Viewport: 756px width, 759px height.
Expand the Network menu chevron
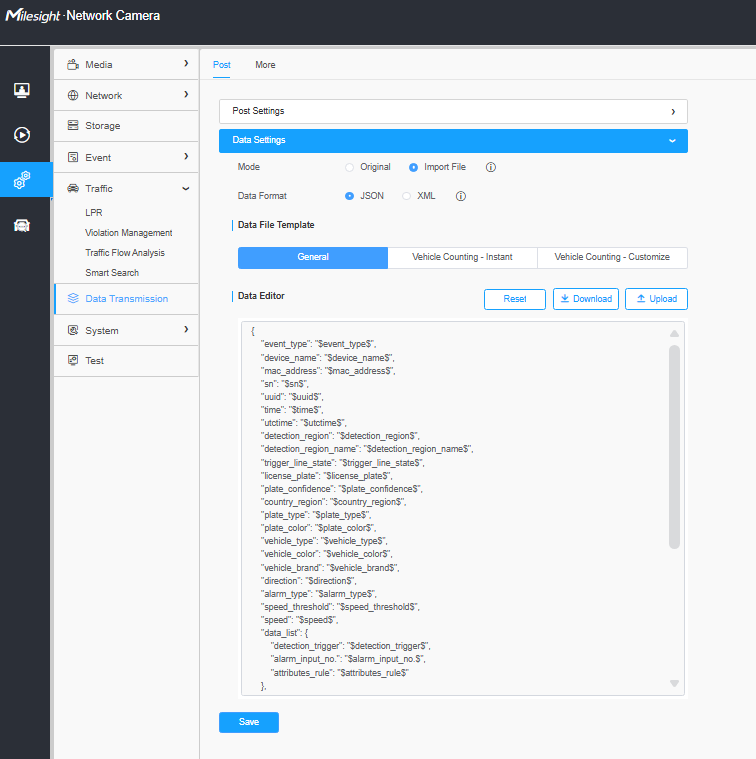186,94
